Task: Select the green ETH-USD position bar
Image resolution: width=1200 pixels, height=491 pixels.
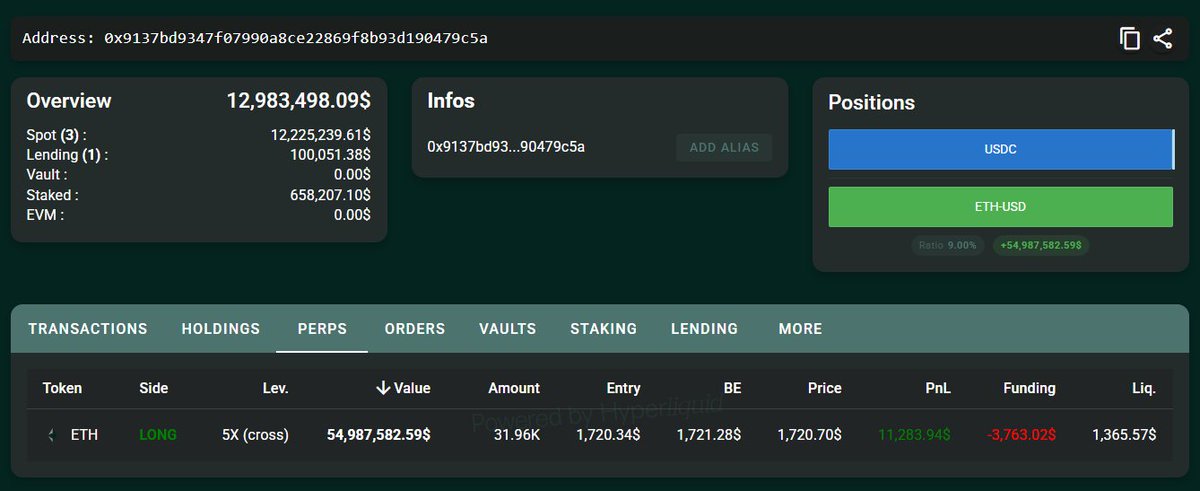Action: point(1001,207)
